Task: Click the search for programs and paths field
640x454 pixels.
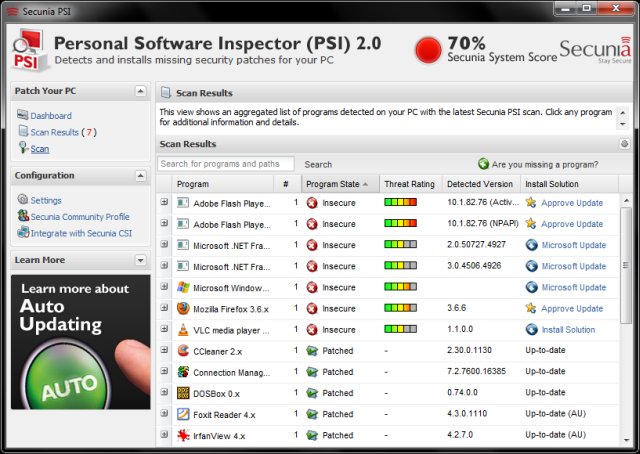Action: pyautogui.click(x=226, y=164)
